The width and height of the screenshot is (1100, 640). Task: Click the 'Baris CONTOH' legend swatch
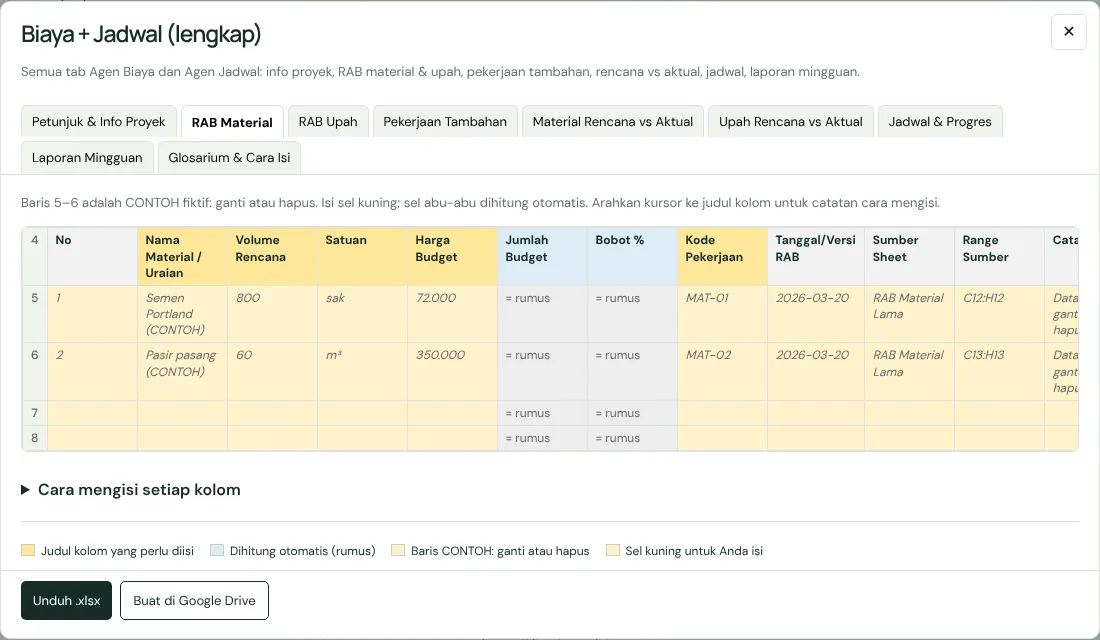(398, 550)
